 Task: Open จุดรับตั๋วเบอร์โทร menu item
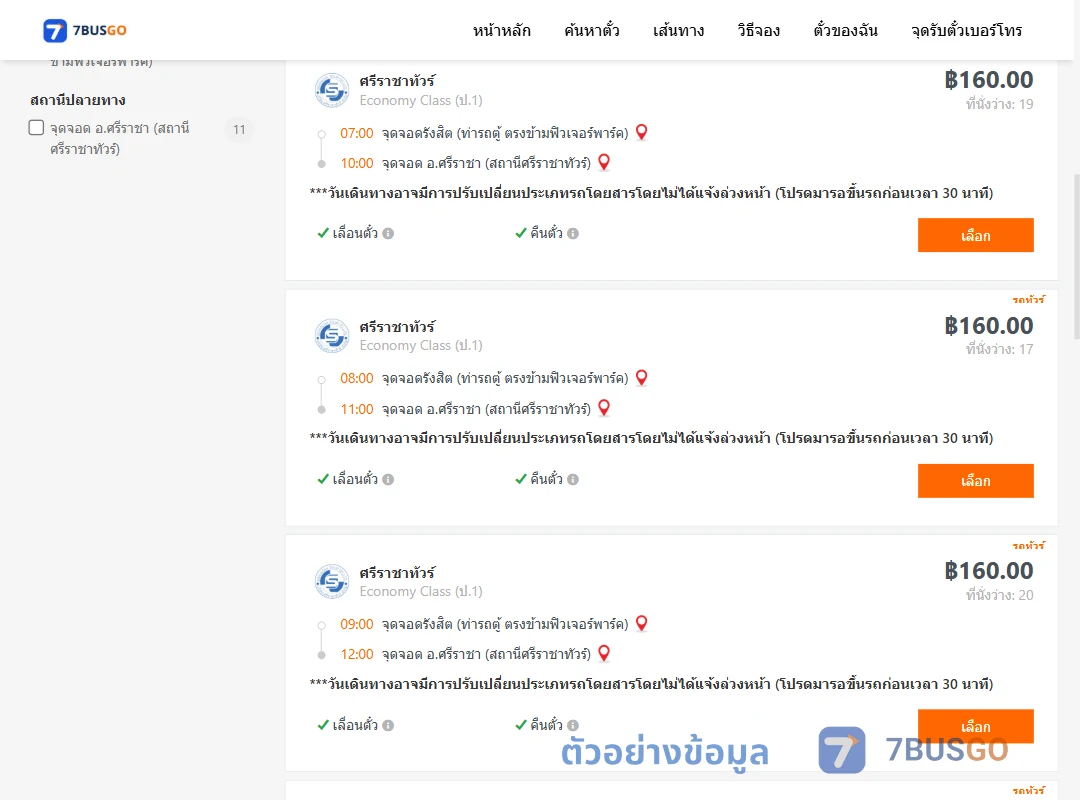click(966, 30)
